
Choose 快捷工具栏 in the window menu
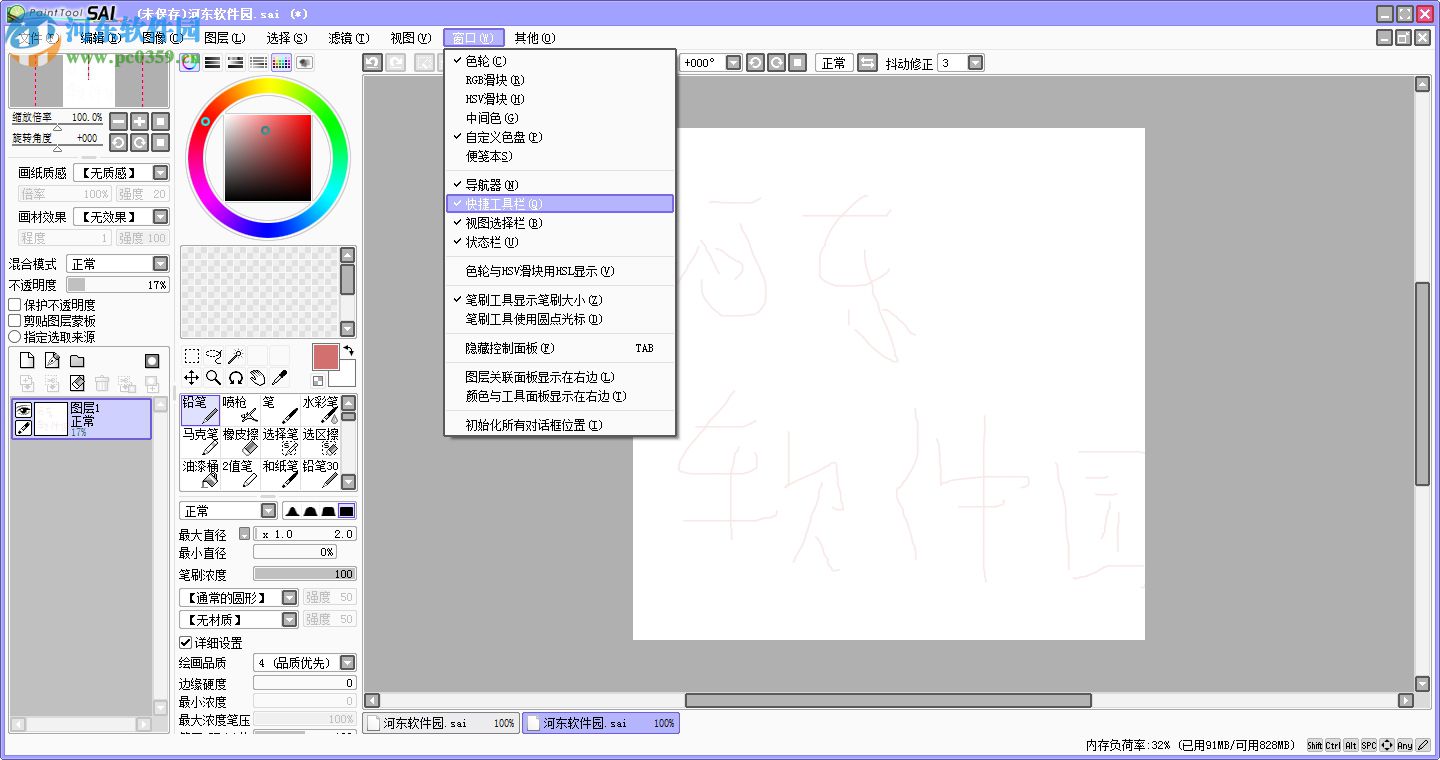click(x=560, y=204)
